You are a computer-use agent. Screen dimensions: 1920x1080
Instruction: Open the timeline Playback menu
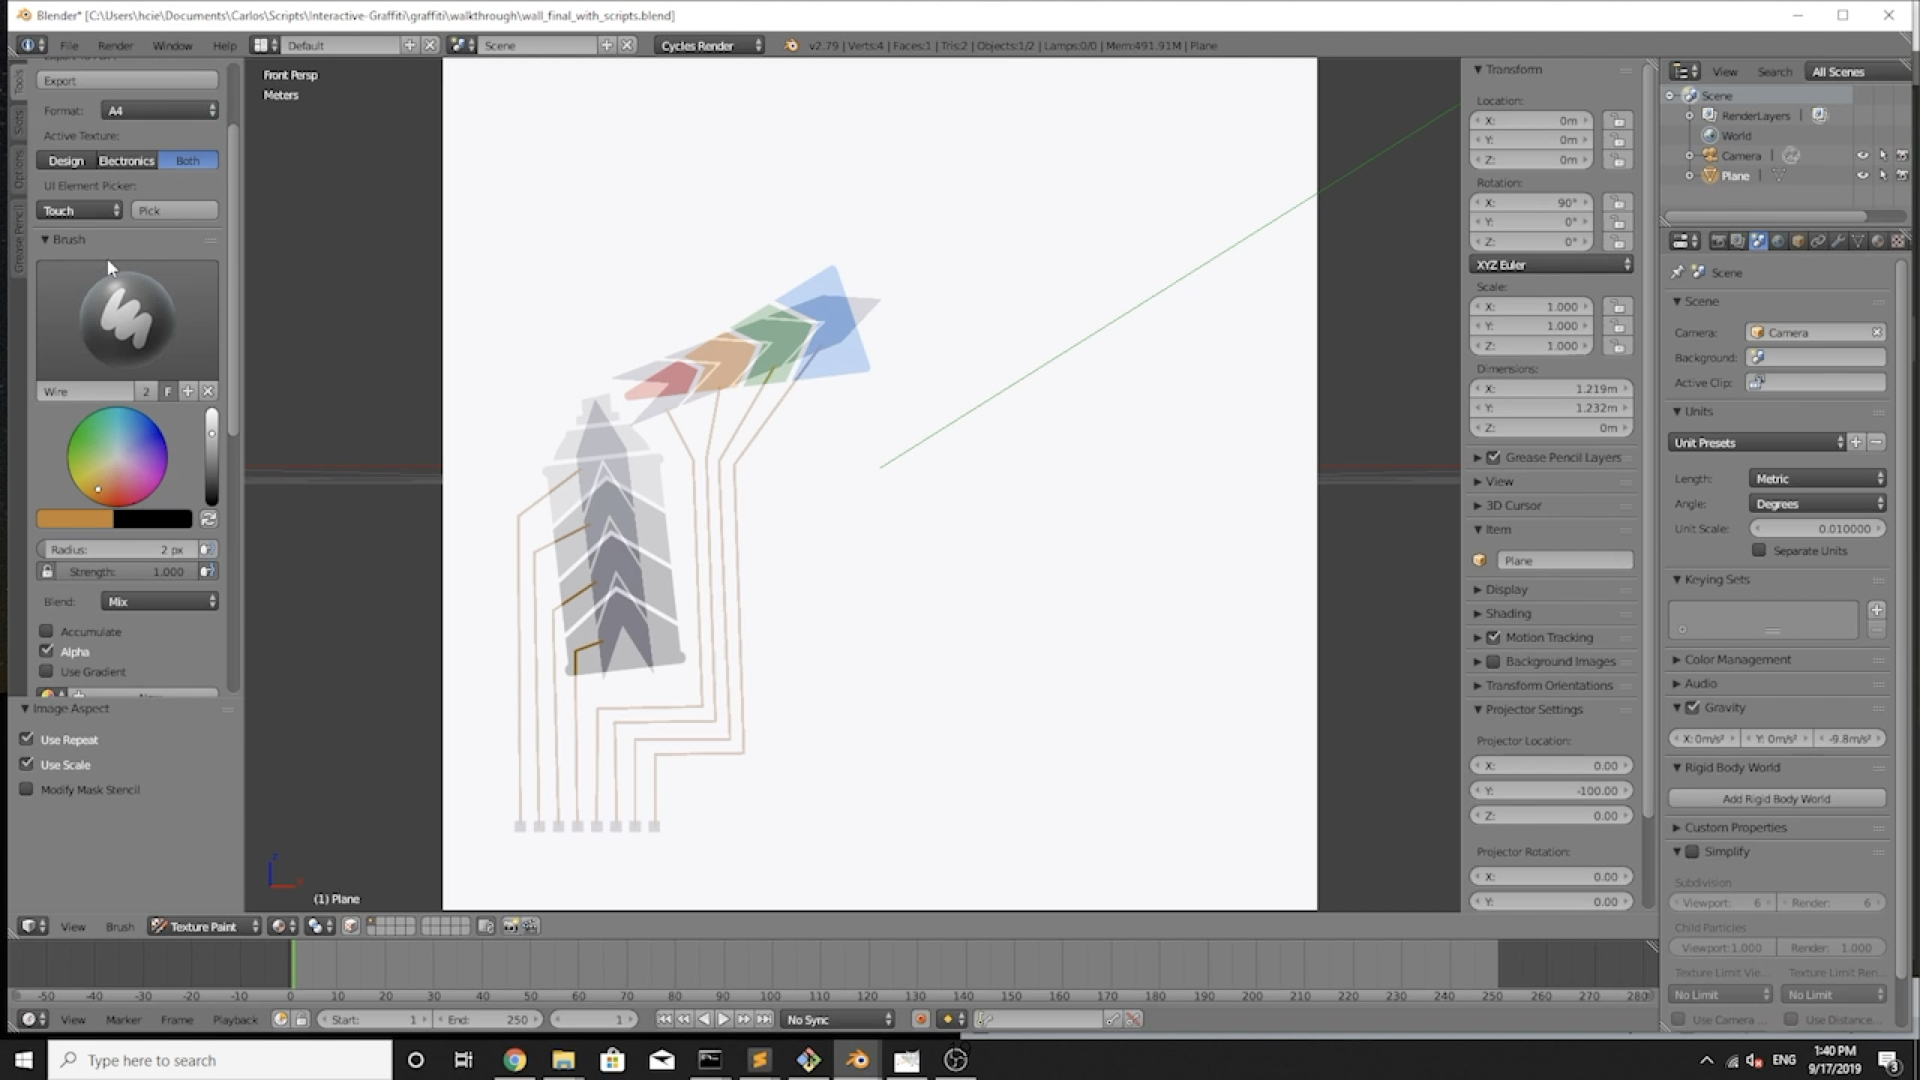[235, 1019]
